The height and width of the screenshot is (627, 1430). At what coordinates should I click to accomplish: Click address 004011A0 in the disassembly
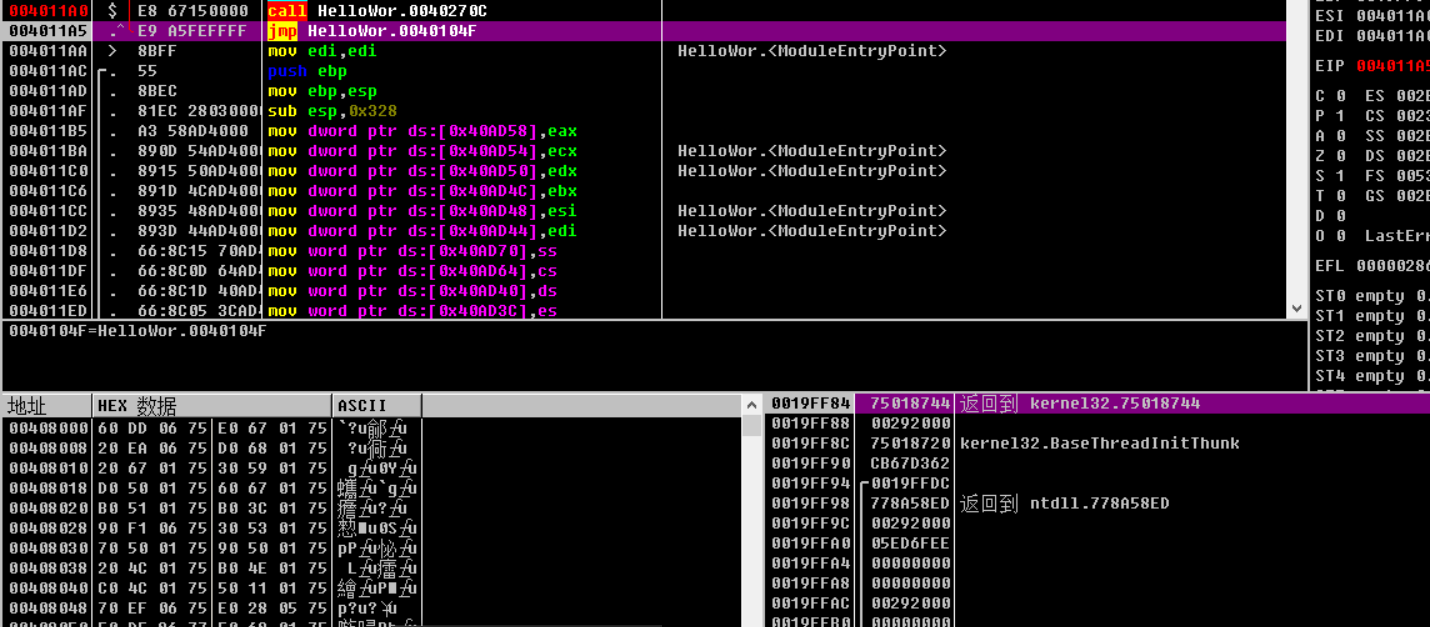[49, 10]
